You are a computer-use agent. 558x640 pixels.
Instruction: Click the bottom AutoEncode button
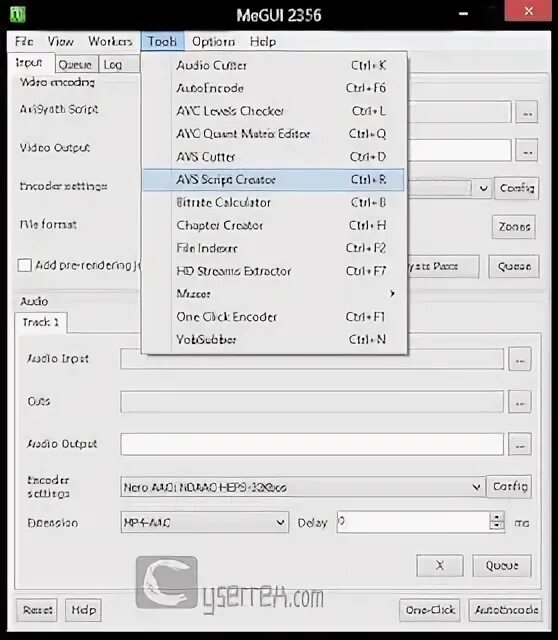point(506,610)
